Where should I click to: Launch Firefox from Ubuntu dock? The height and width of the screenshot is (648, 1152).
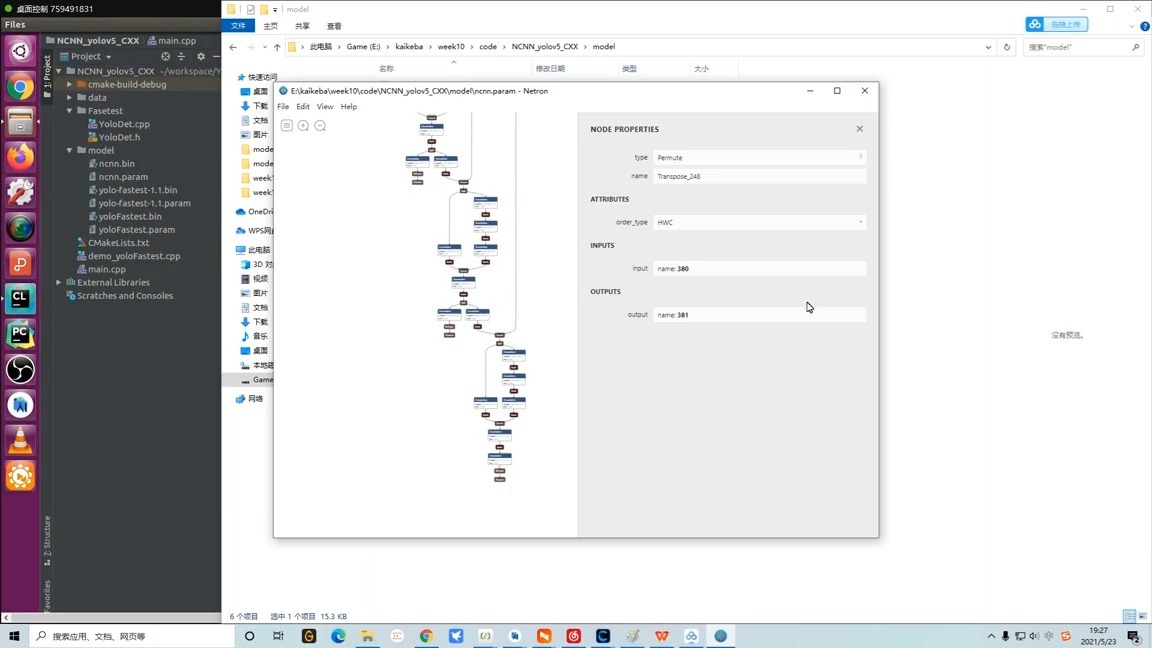pos(20,157)
